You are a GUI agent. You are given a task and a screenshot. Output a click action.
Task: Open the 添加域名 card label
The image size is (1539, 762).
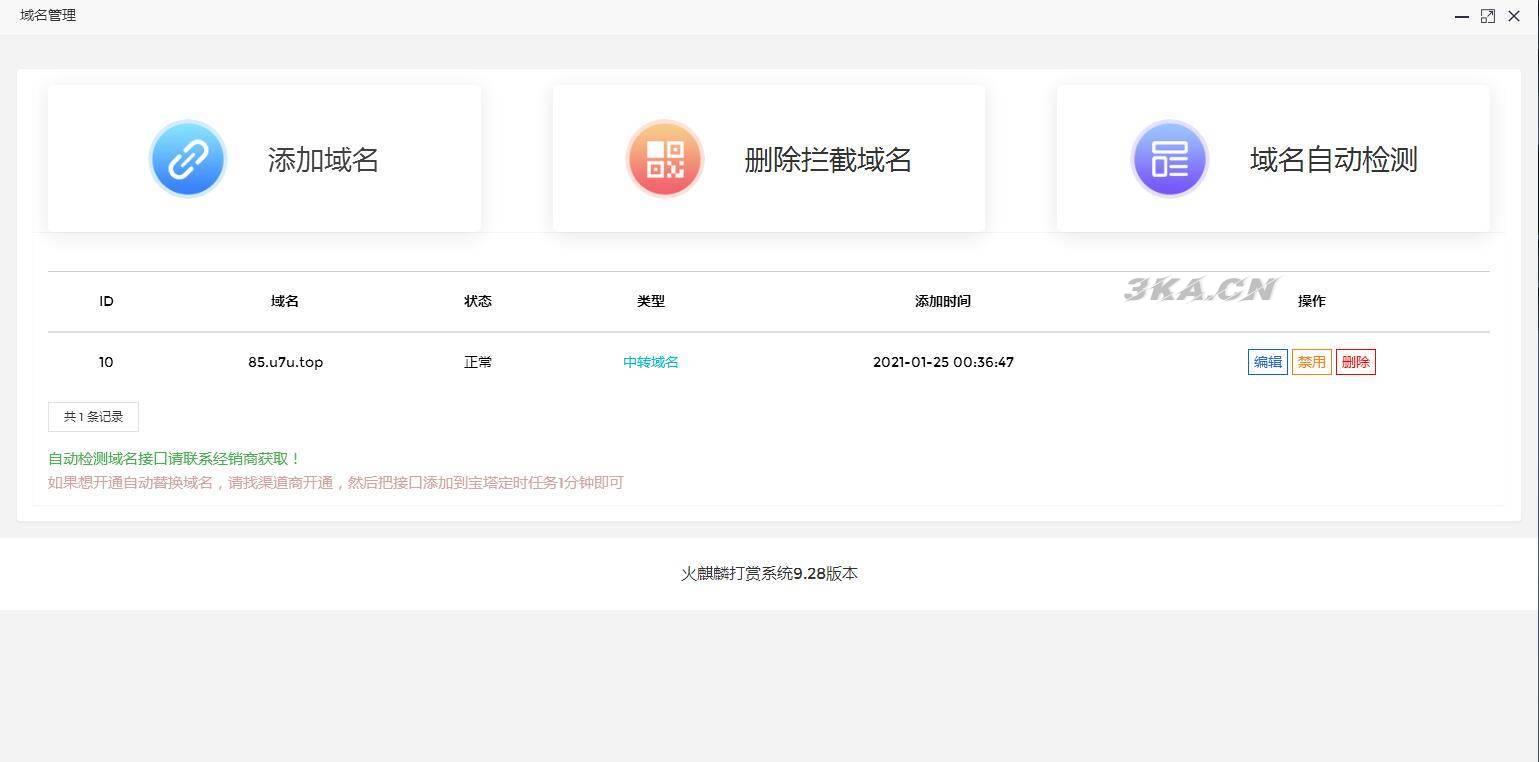click(x=323, y=160)
